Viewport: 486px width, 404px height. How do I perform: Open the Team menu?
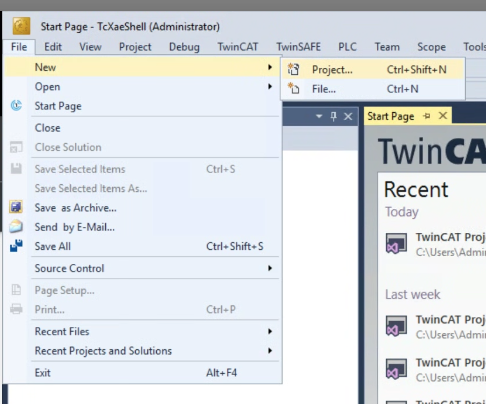click(x=387, y=47)
